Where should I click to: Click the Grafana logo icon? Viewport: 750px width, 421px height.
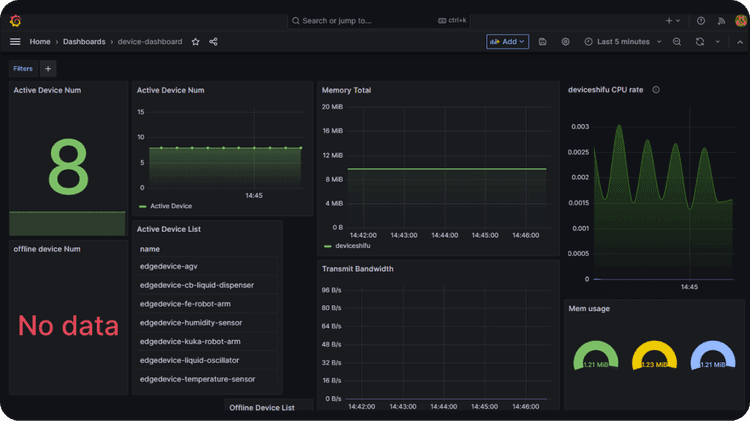(15, 20)
